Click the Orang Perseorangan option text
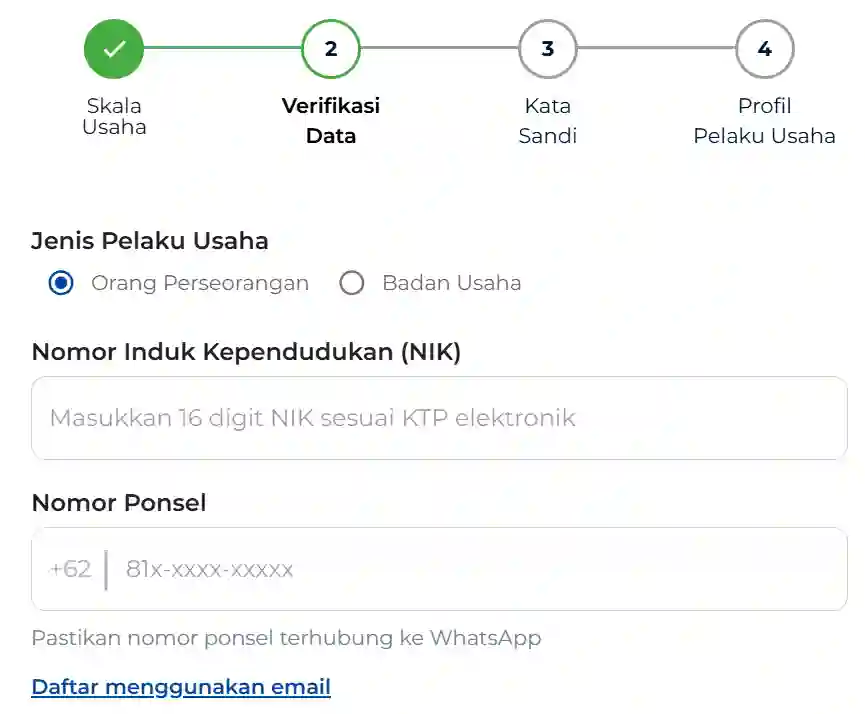The width and height of the screenshot is (865, 714). (200, 283)
